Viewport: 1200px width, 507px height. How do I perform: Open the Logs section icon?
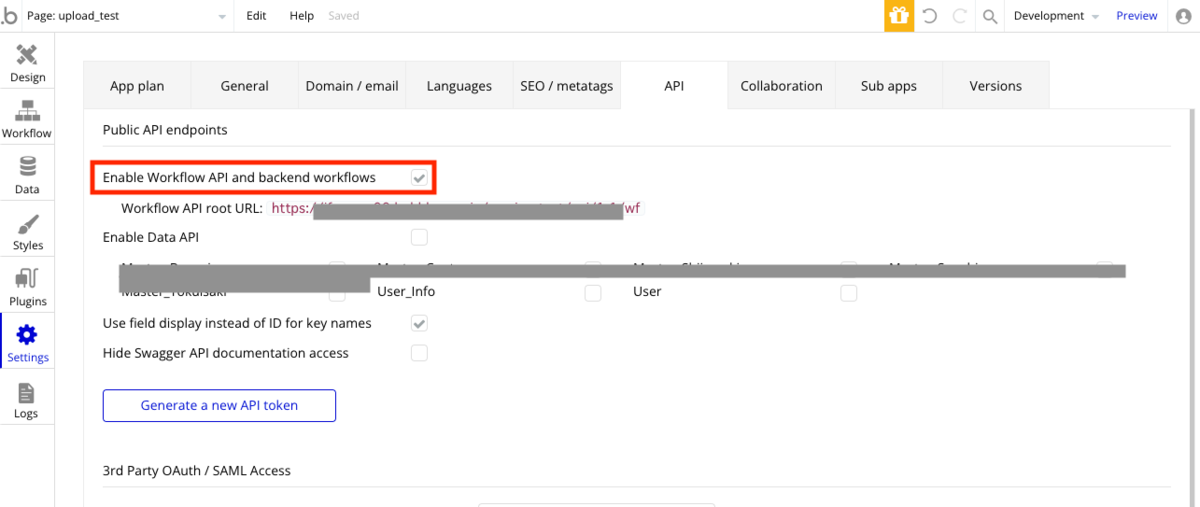(27, 398)
